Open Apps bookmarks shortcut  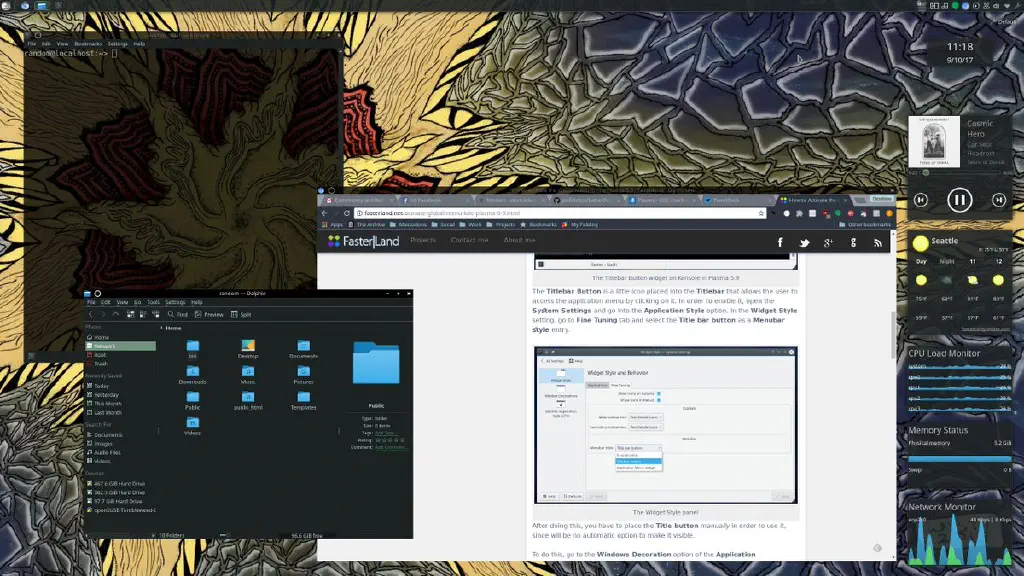332,225
